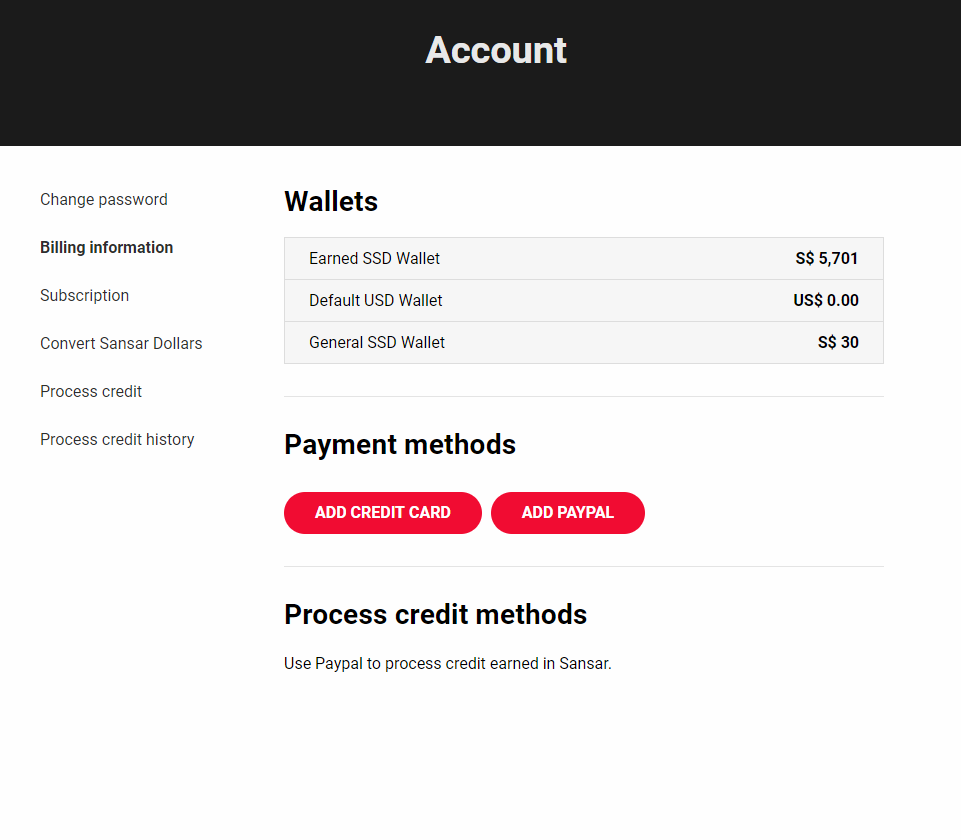961x840 pixels.
Task: Go to the Subscription section
Action: click(x=85, y=296)
